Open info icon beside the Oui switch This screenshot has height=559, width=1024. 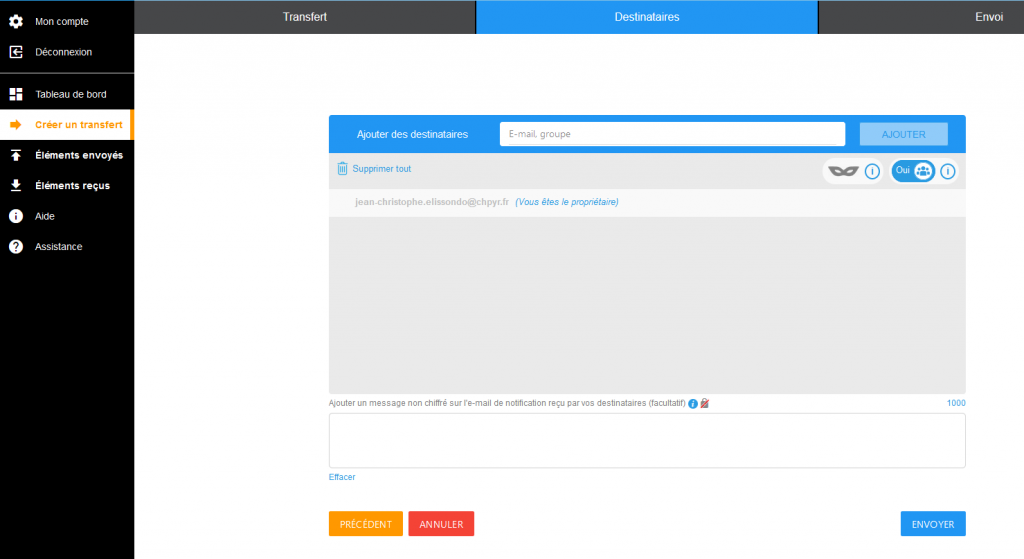(x=948, y=171)
